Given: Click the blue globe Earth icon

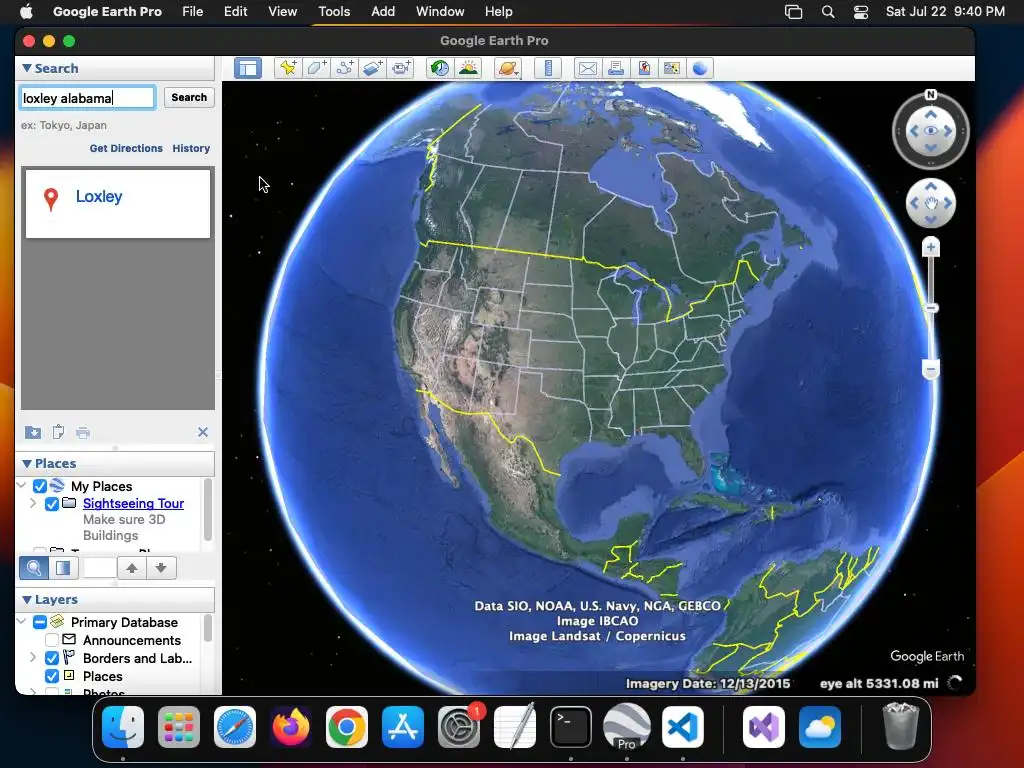Looking at the screenshot, I should 699,68.
